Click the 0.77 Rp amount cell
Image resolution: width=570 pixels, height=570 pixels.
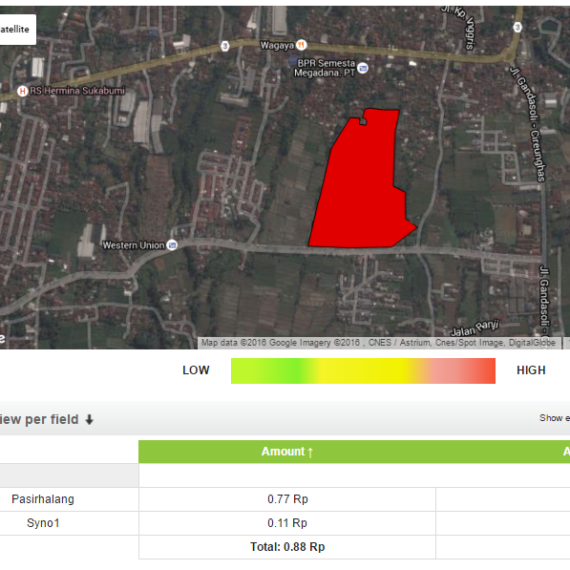point(287,499)
